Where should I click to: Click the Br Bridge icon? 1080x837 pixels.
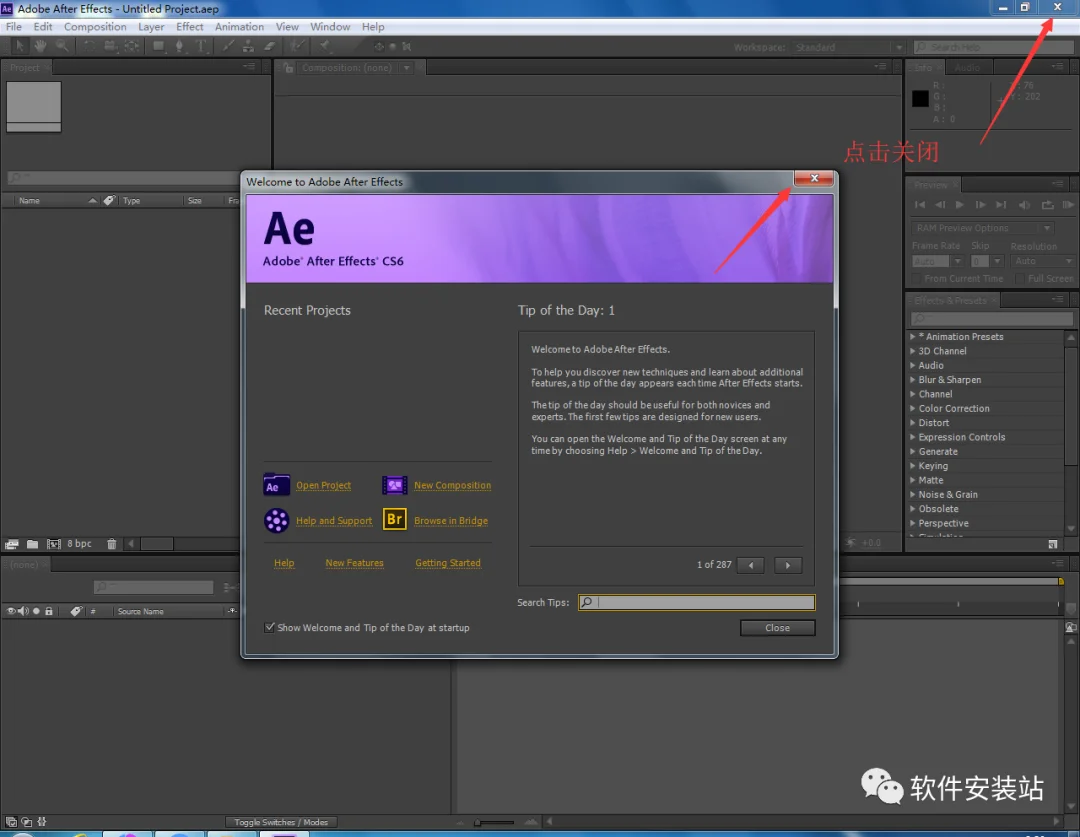point(395,519)
